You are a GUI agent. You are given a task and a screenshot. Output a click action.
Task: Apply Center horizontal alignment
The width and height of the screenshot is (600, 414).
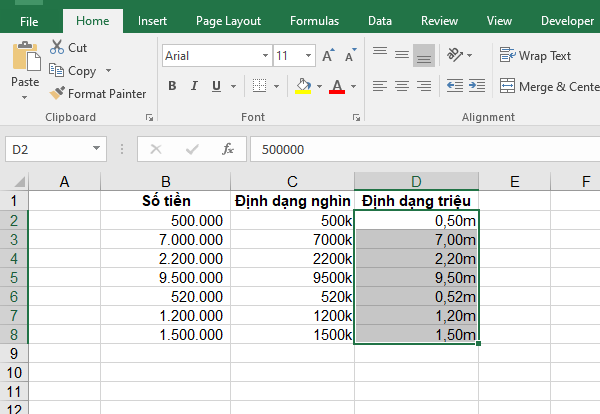[402, 86]
